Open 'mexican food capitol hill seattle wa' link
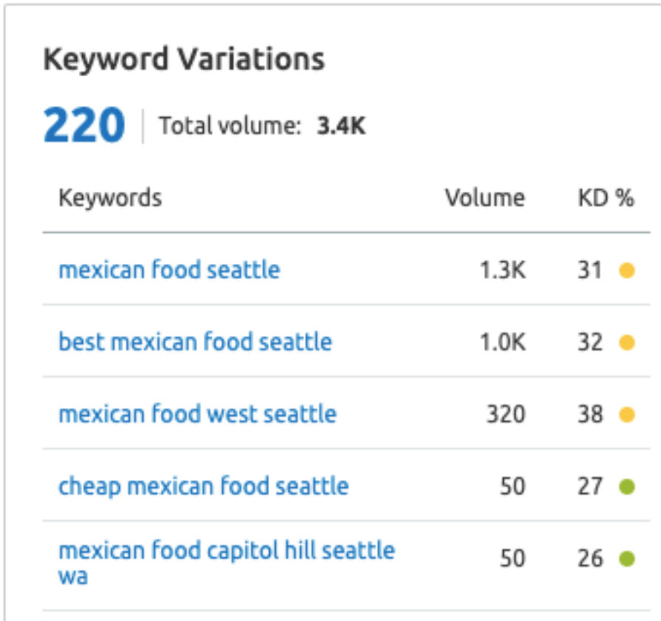The image size is (661, 621). (x=226, y=551)
